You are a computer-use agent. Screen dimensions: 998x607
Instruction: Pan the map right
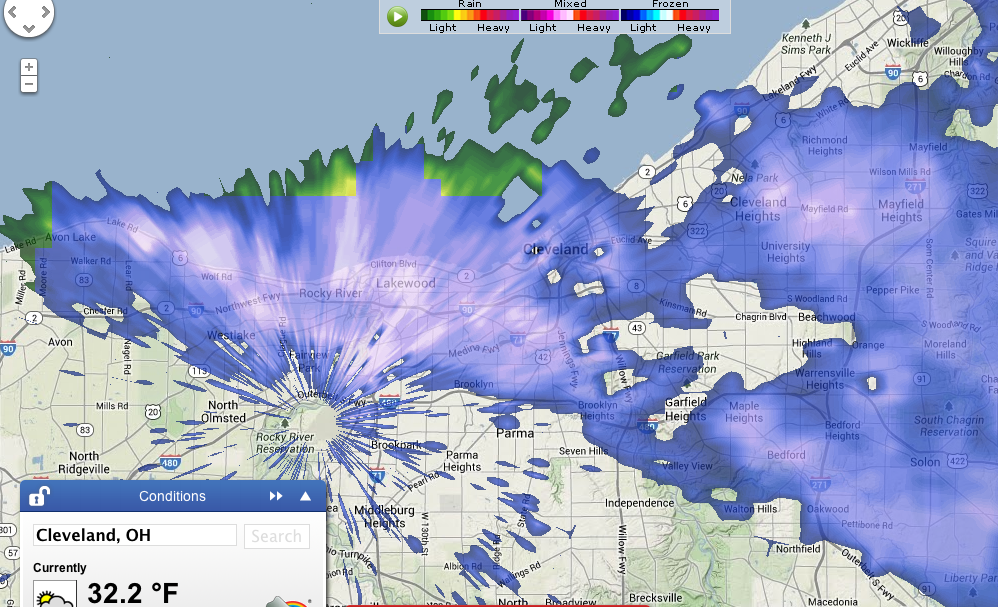pos(45,12)
